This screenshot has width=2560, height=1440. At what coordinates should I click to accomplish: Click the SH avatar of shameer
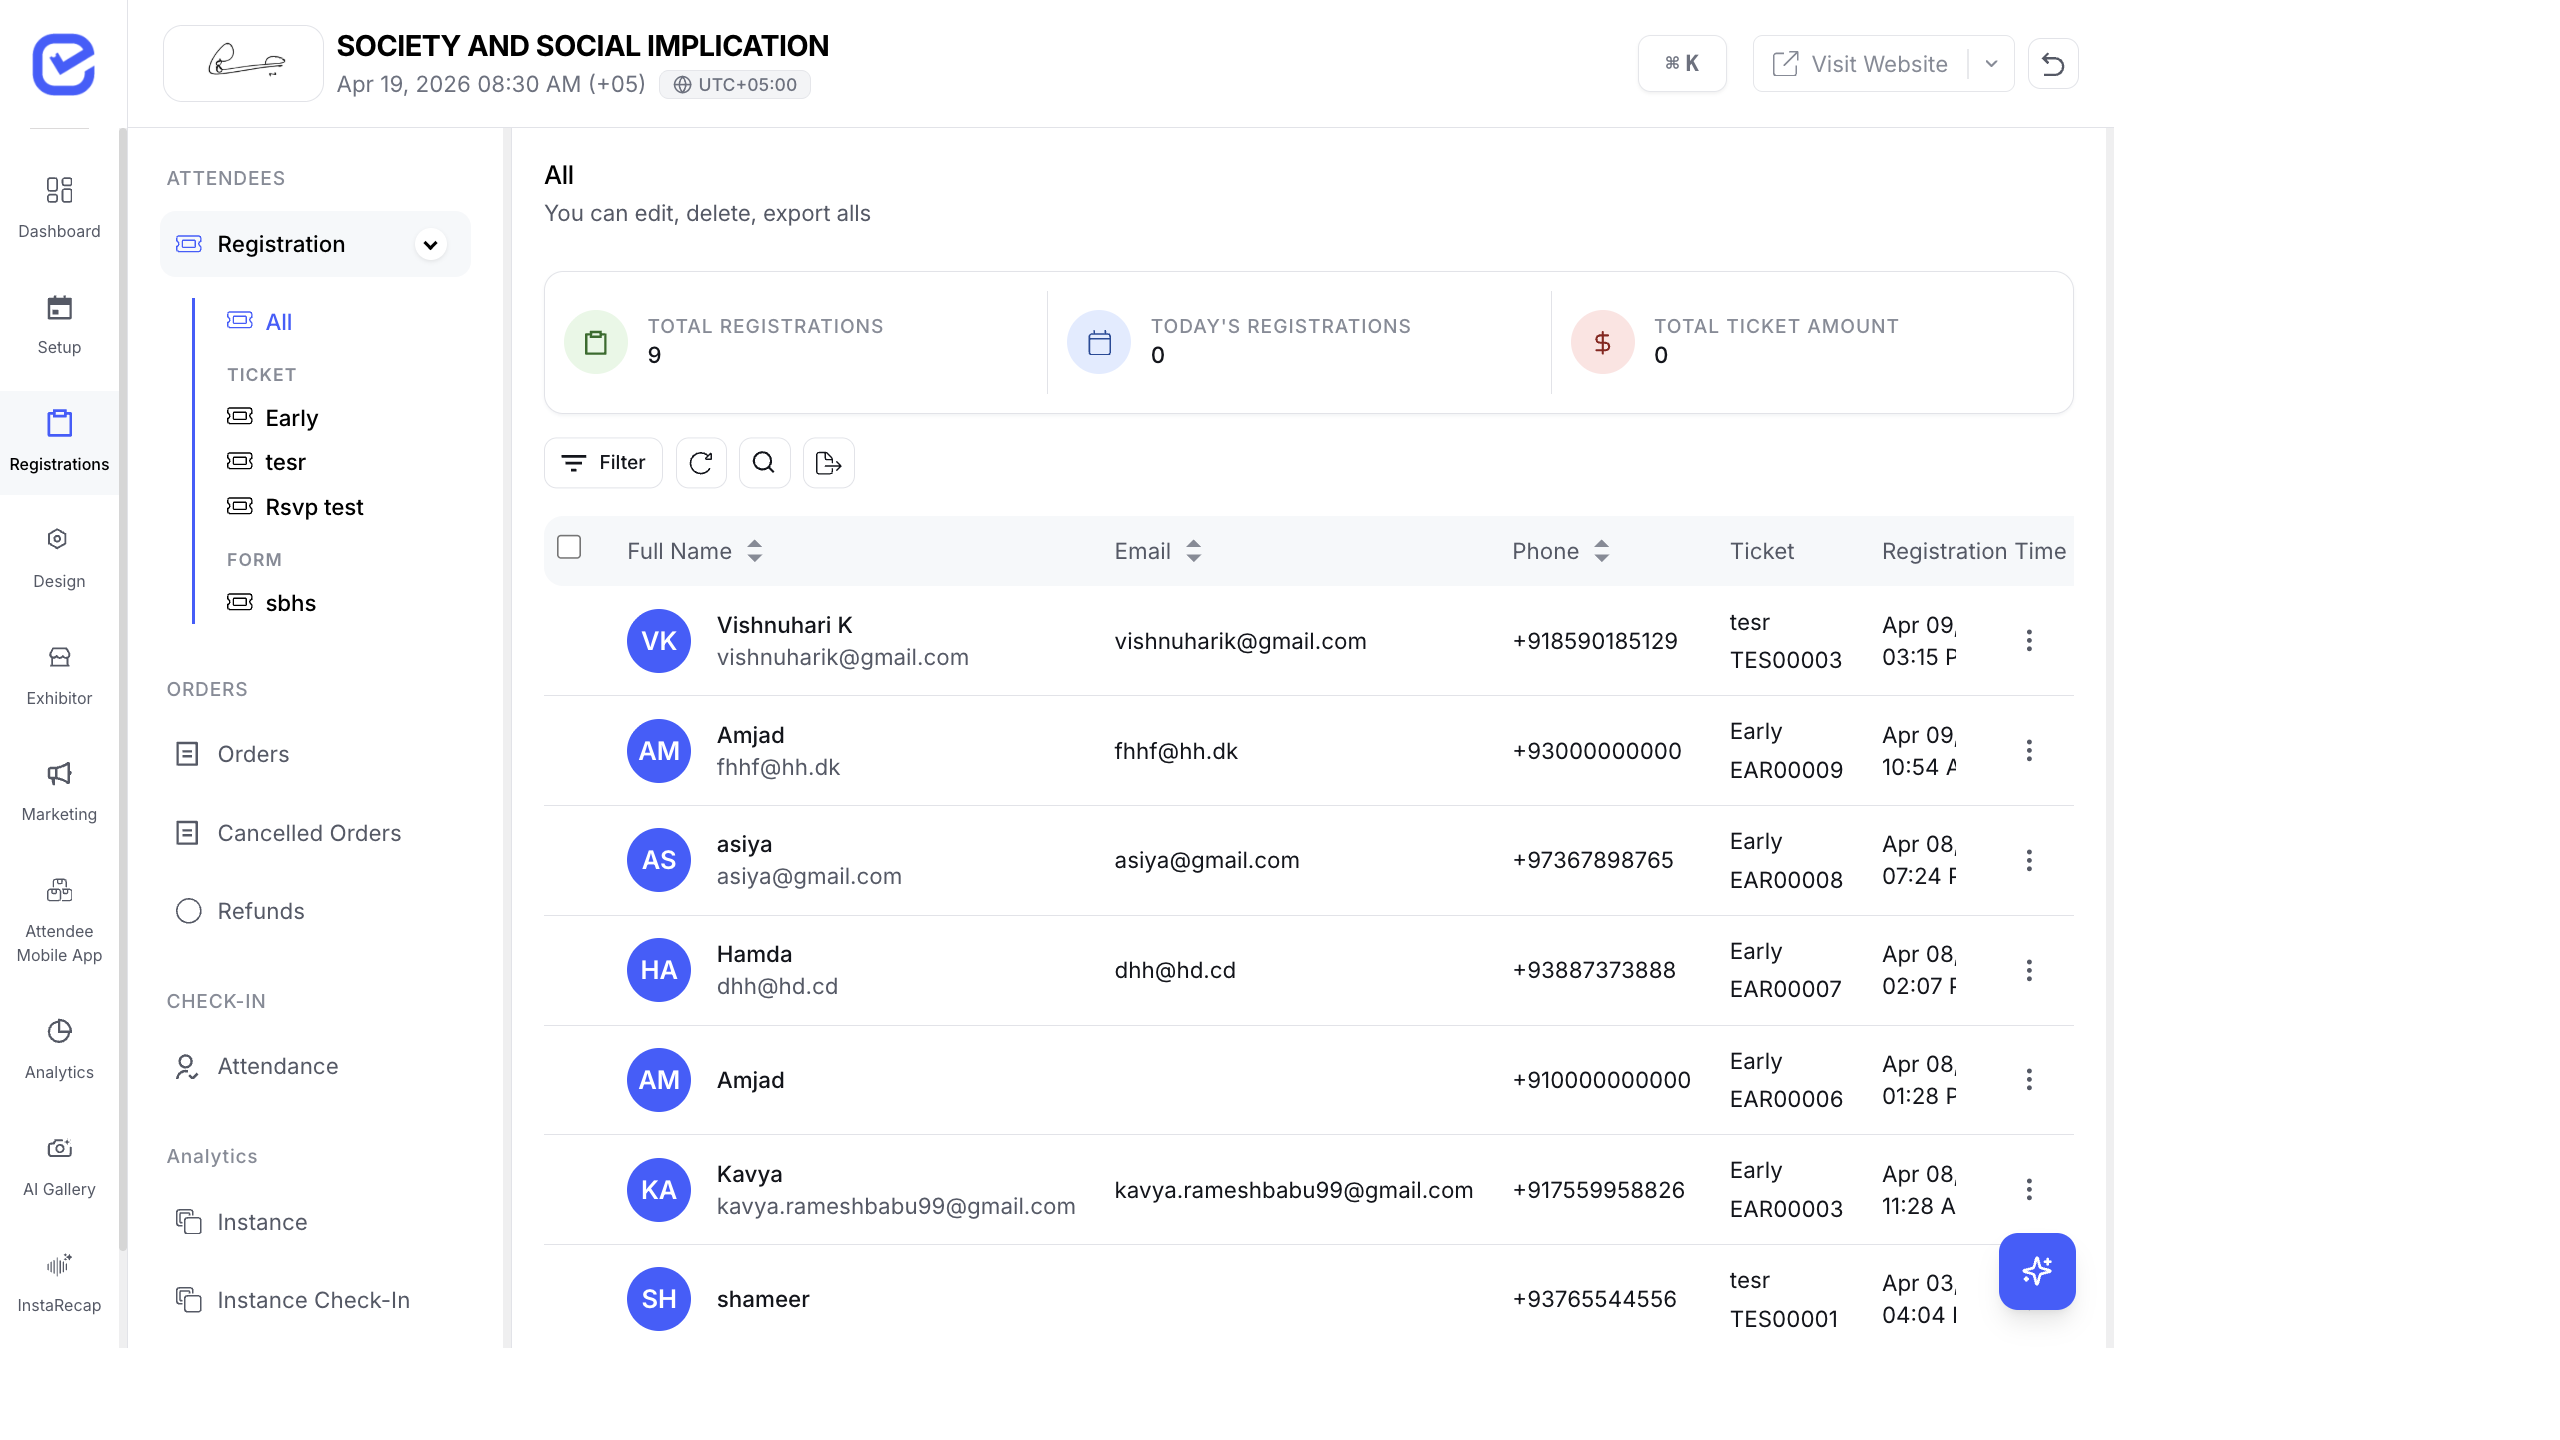[659, 1299]
